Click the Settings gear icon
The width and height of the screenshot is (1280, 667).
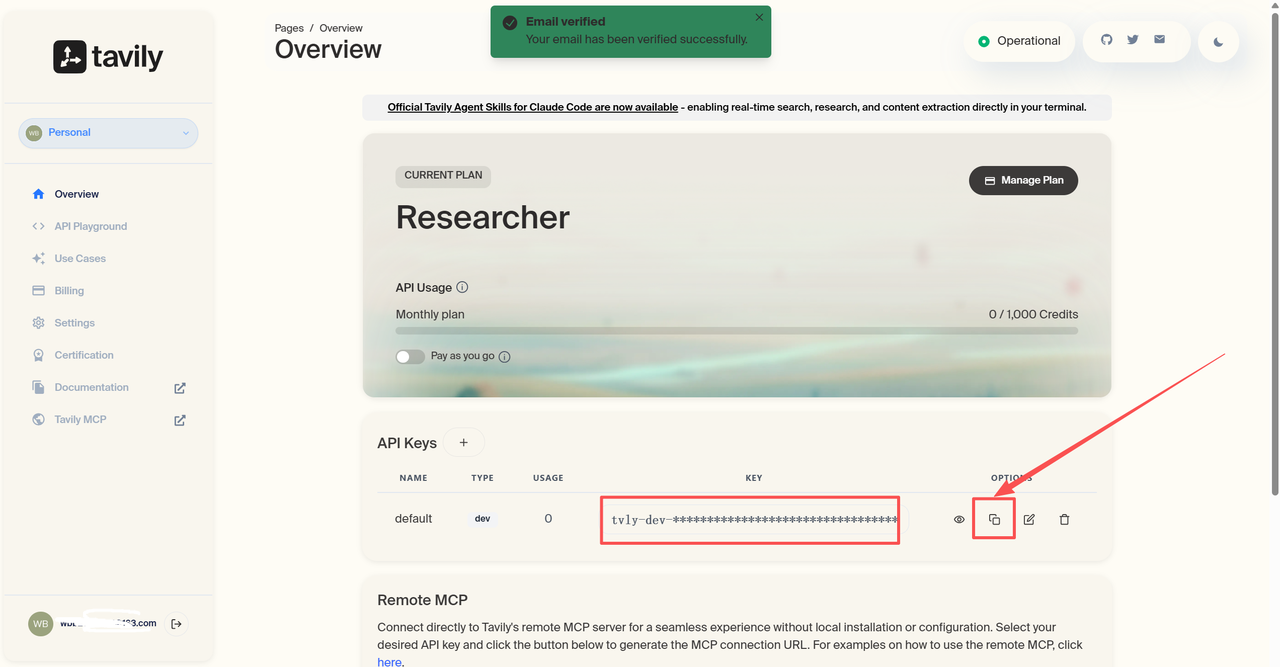38,323
